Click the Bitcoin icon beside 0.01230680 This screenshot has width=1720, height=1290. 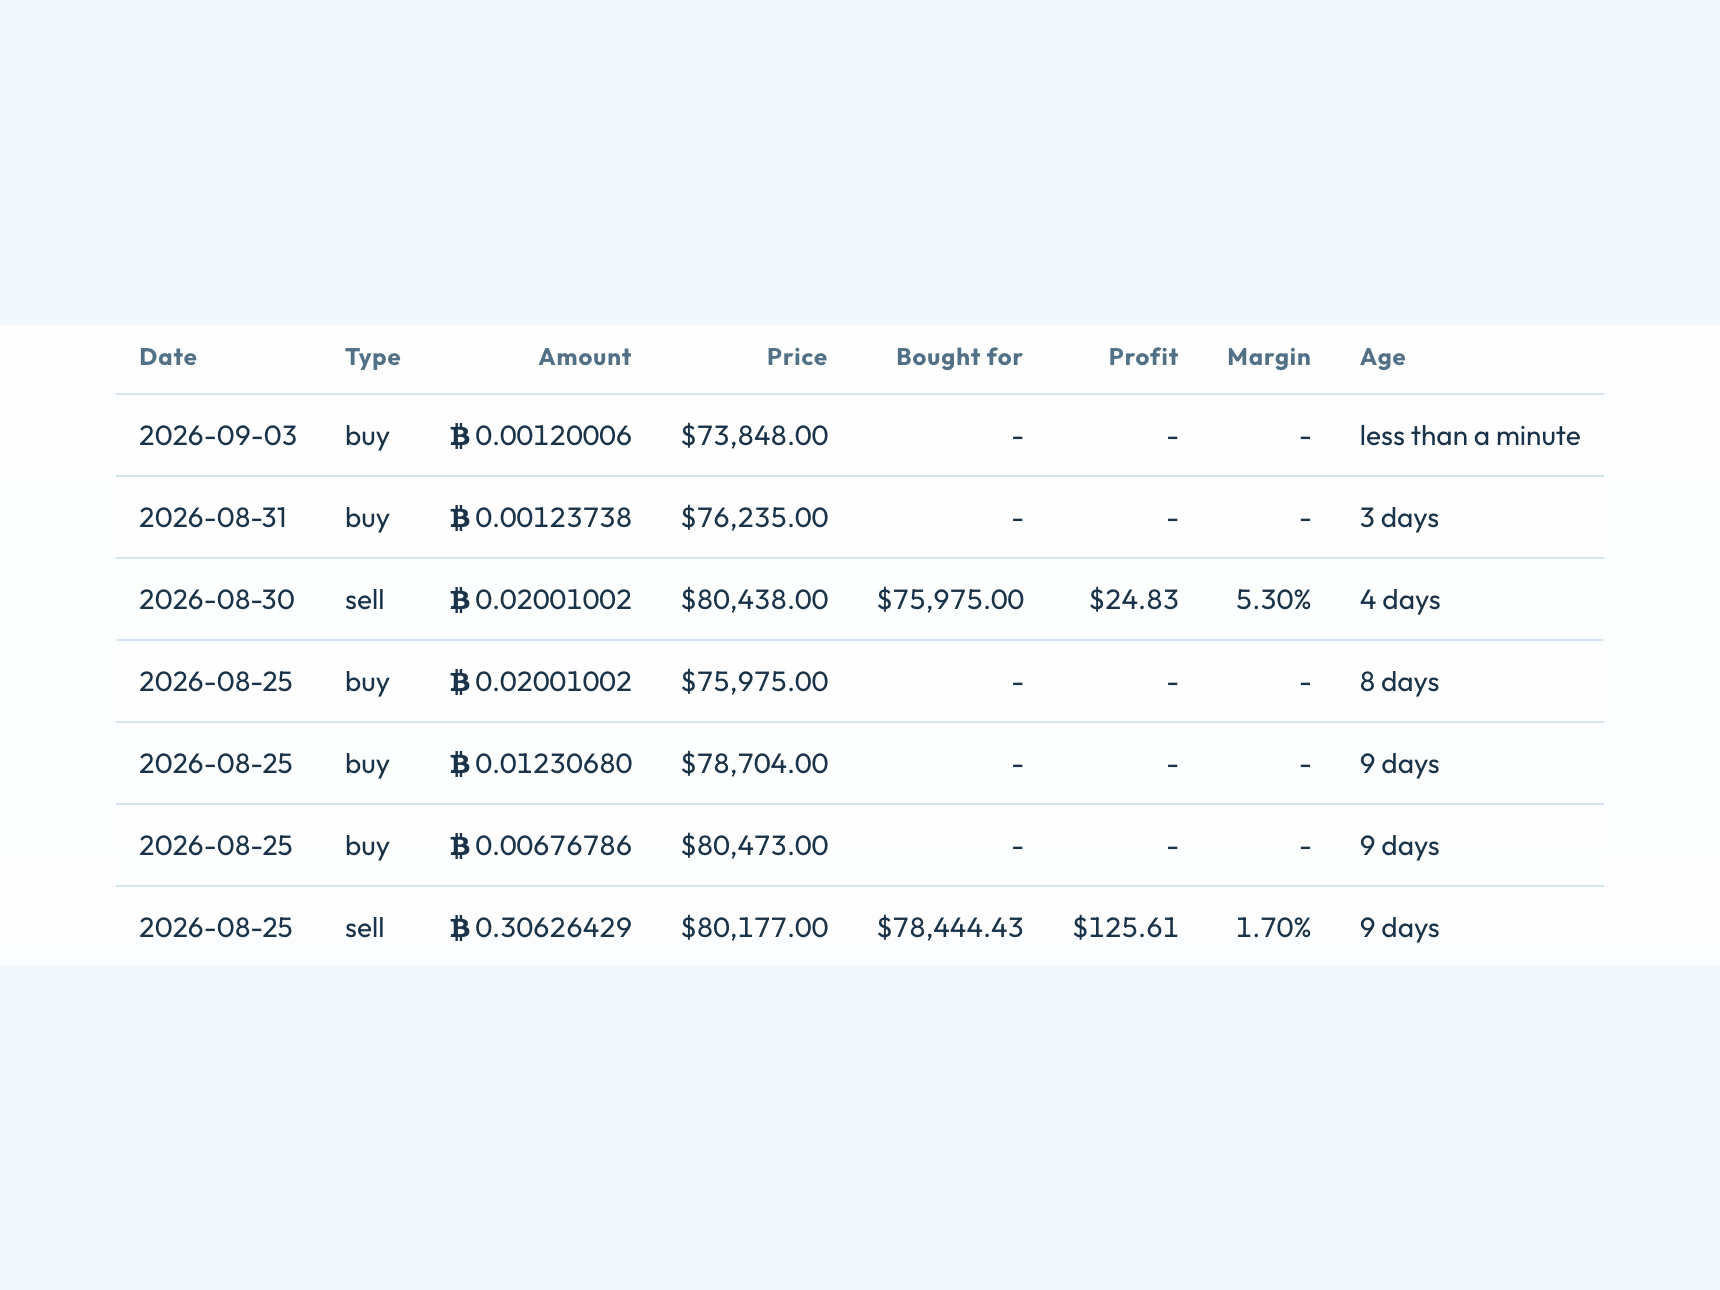coord(460,764)
